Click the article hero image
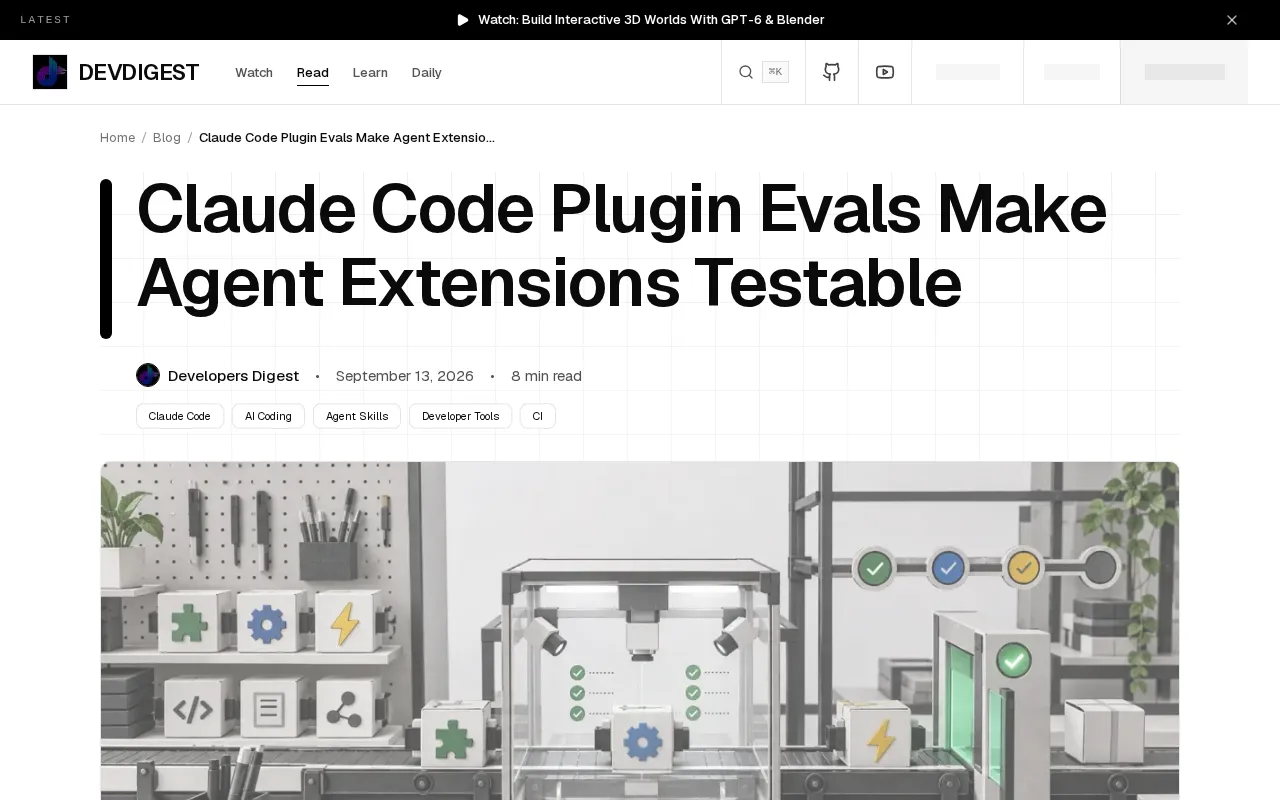This screenshot has width=1280, height=800. point(640,631)
